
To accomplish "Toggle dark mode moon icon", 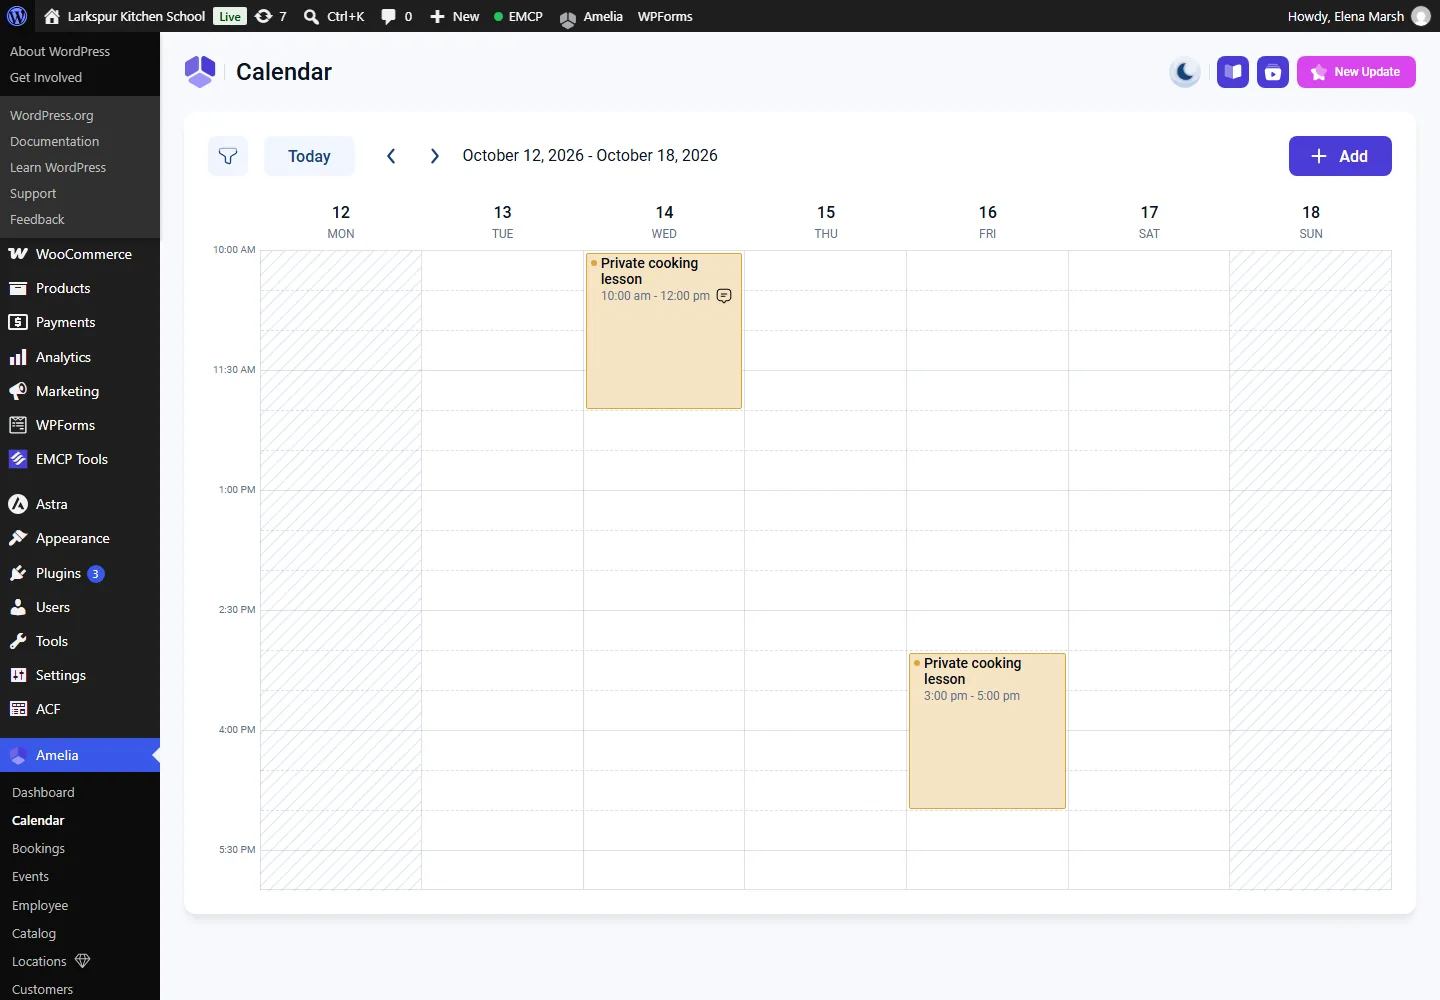I will coord(1185,72).
